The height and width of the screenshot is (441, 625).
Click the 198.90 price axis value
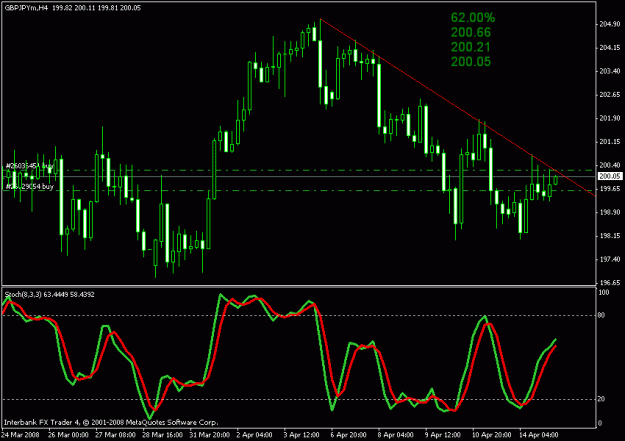pyautogui.click(x=610, y=213)
